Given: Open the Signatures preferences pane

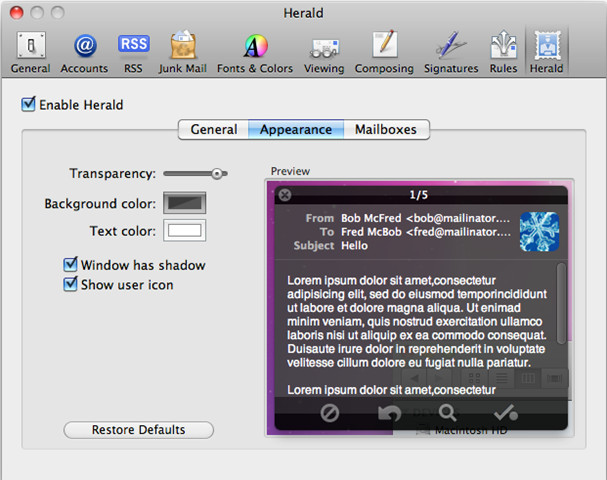Looking at the screenshot, I should pos(451,52).
